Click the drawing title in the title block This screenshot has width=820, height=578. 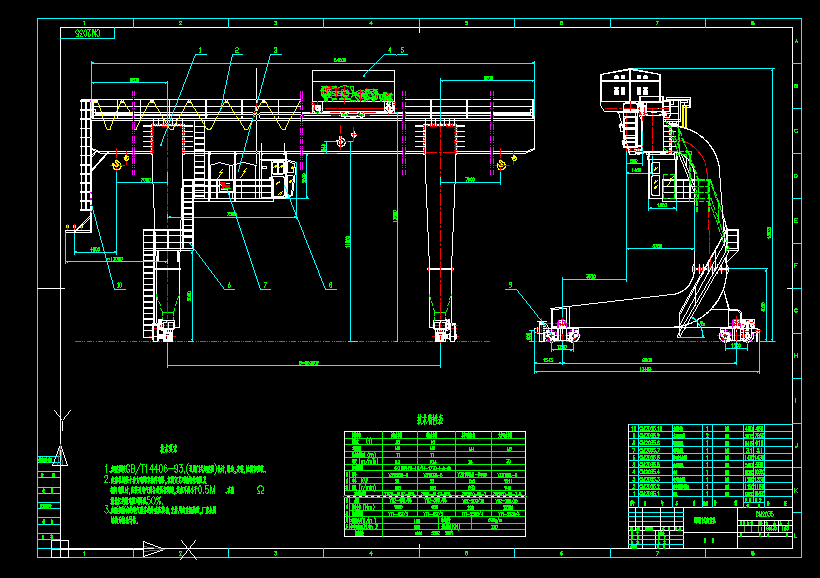coord(704,520)
